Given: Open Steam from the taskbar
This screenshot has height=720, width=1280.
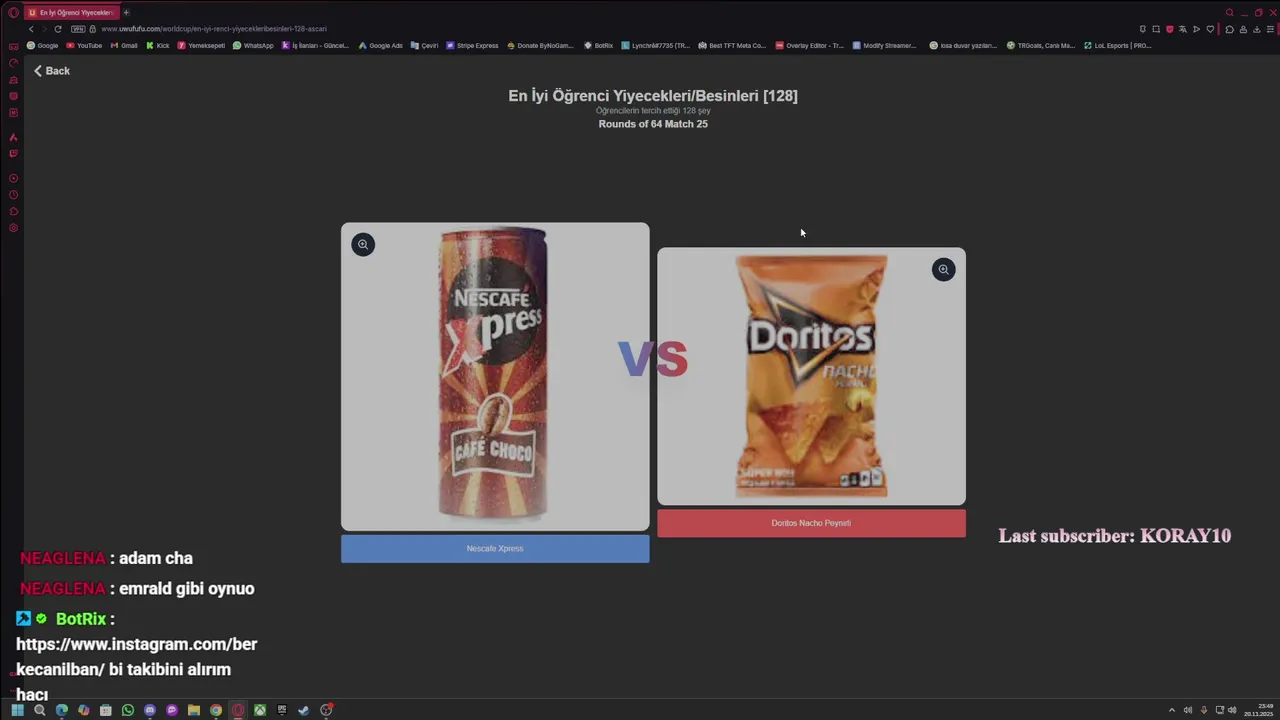Looking at the screenshot, I should pyautogui.click(x=304, y=710).
